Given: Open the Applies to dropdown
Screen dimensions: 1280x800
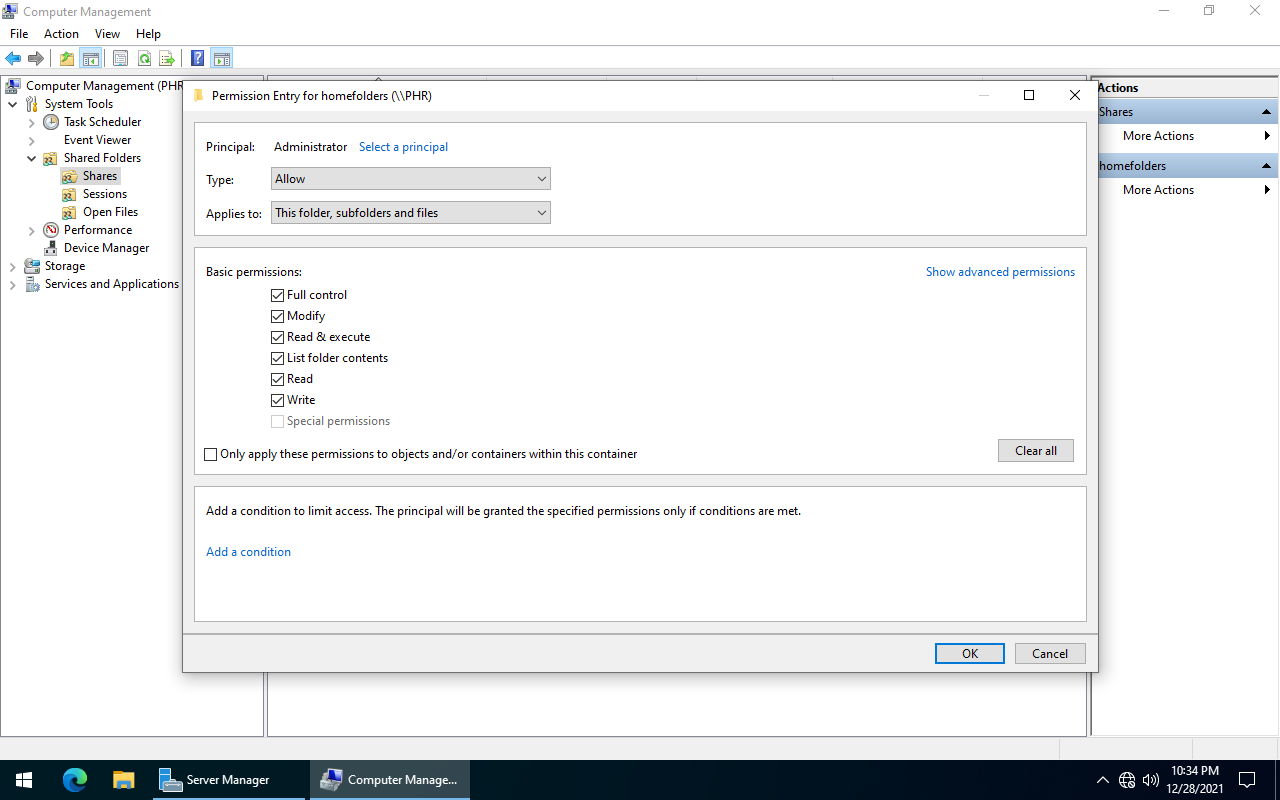Looking at the screenshot, I should (410, 212).
